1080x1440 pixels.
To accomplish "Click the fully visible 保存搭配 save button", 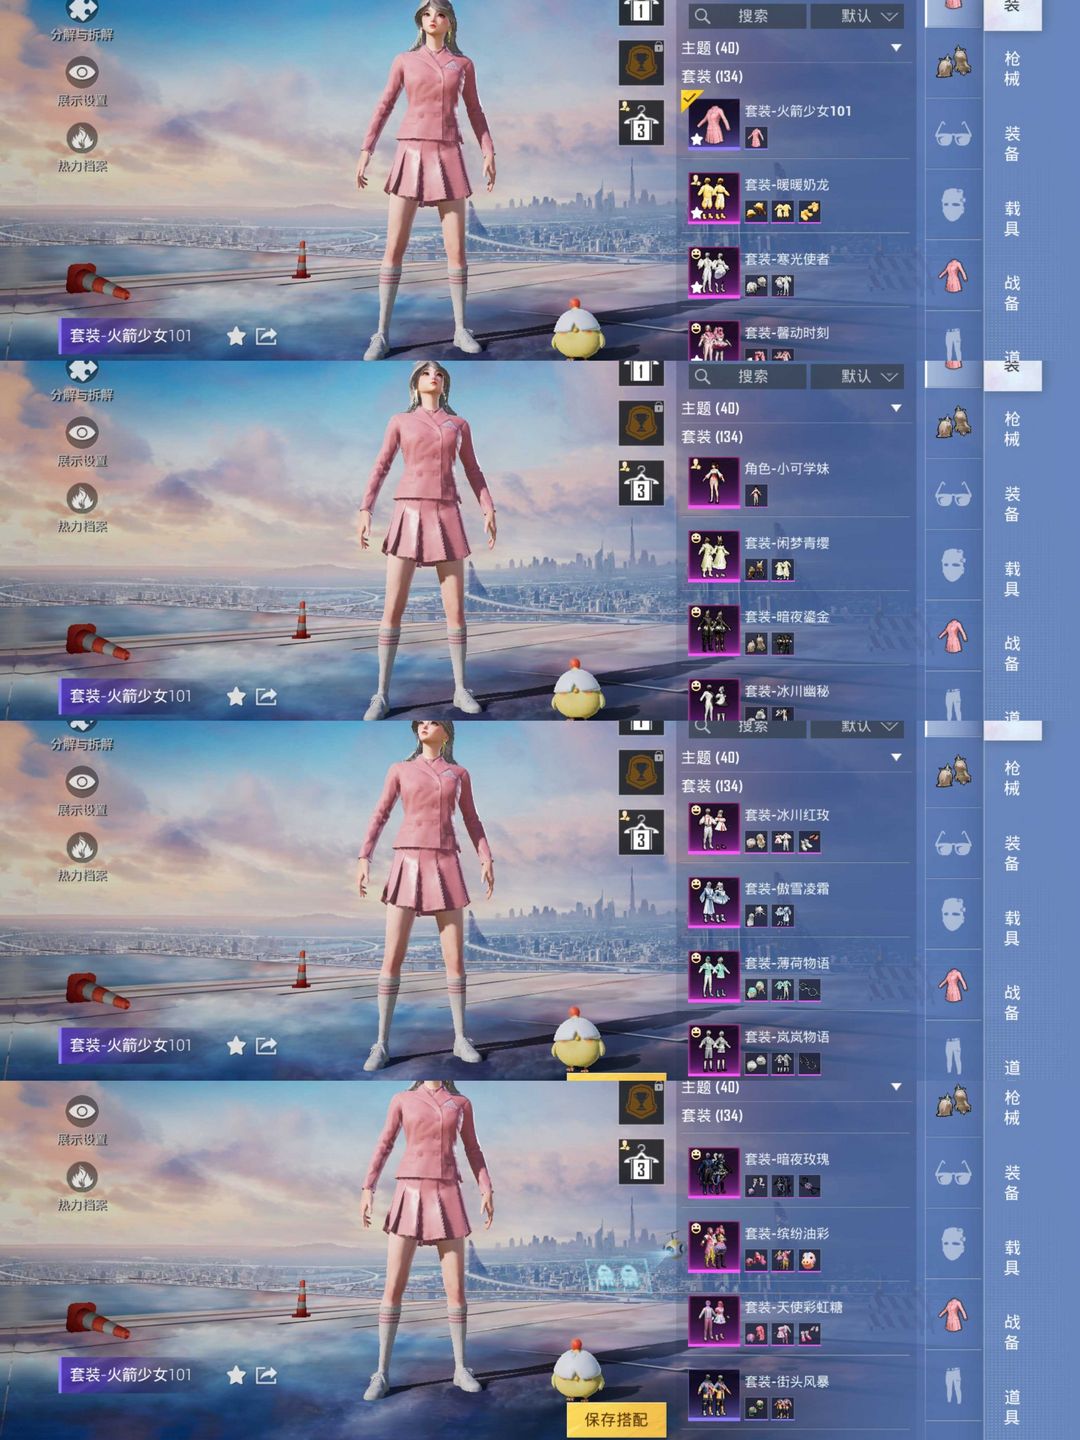I will [616, 1419].
